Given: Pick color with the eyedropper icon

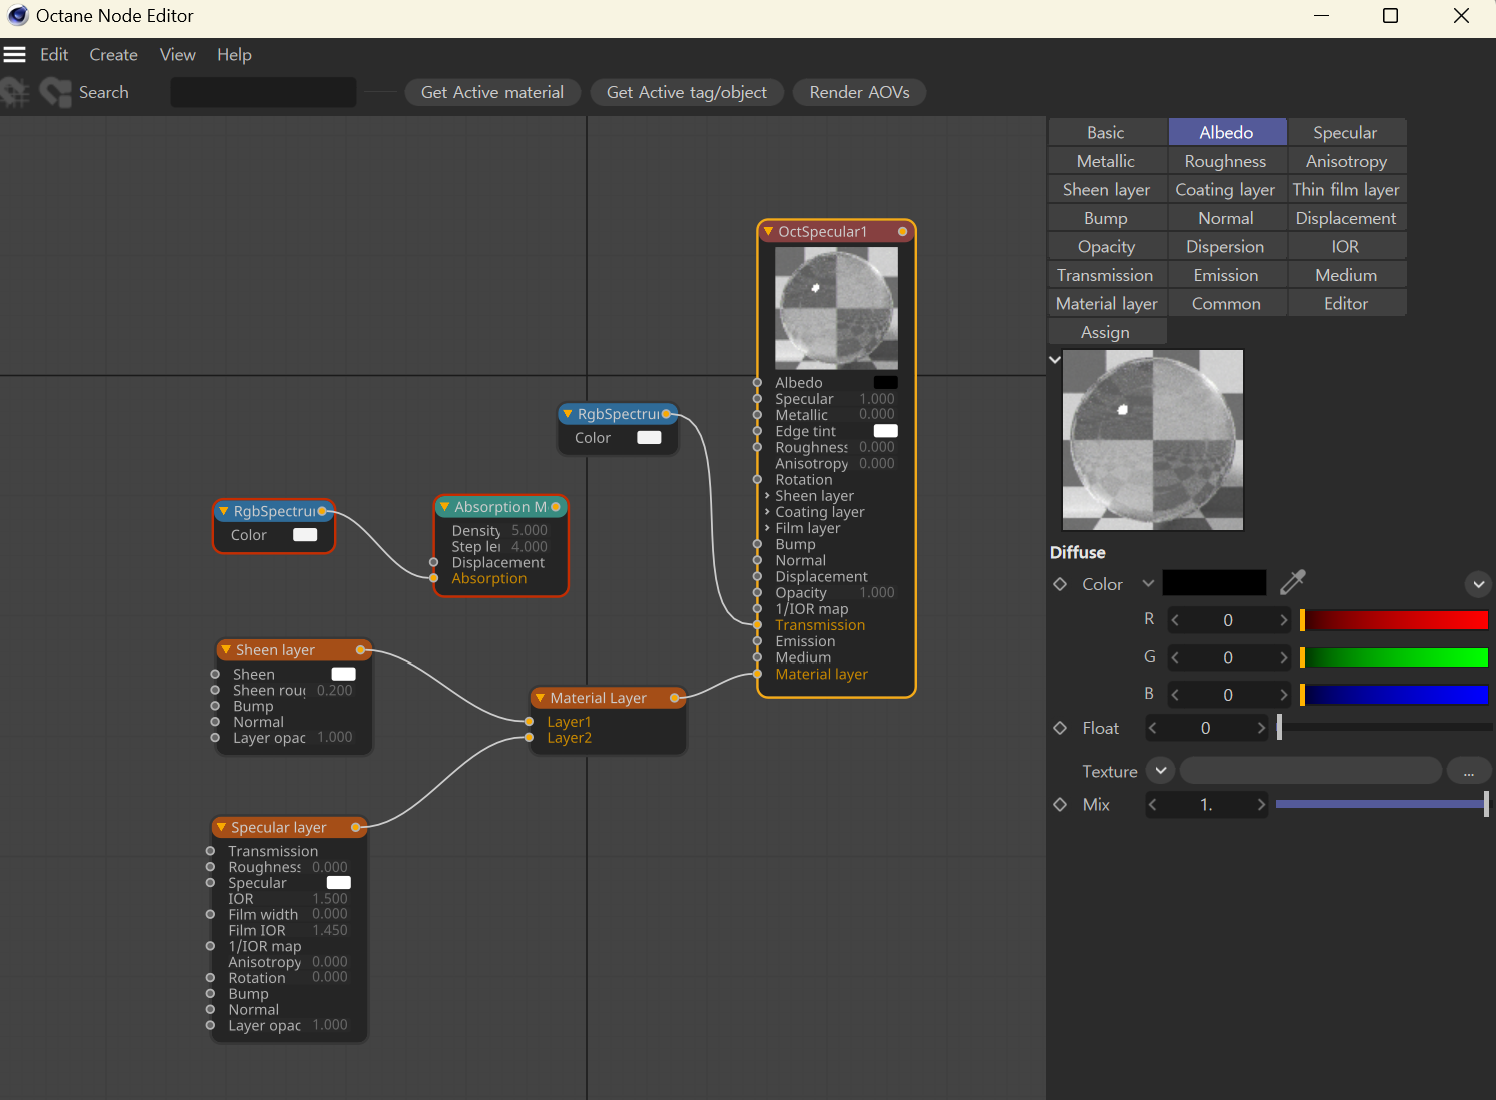Looking at the screenshot, I should (1293, 582).
